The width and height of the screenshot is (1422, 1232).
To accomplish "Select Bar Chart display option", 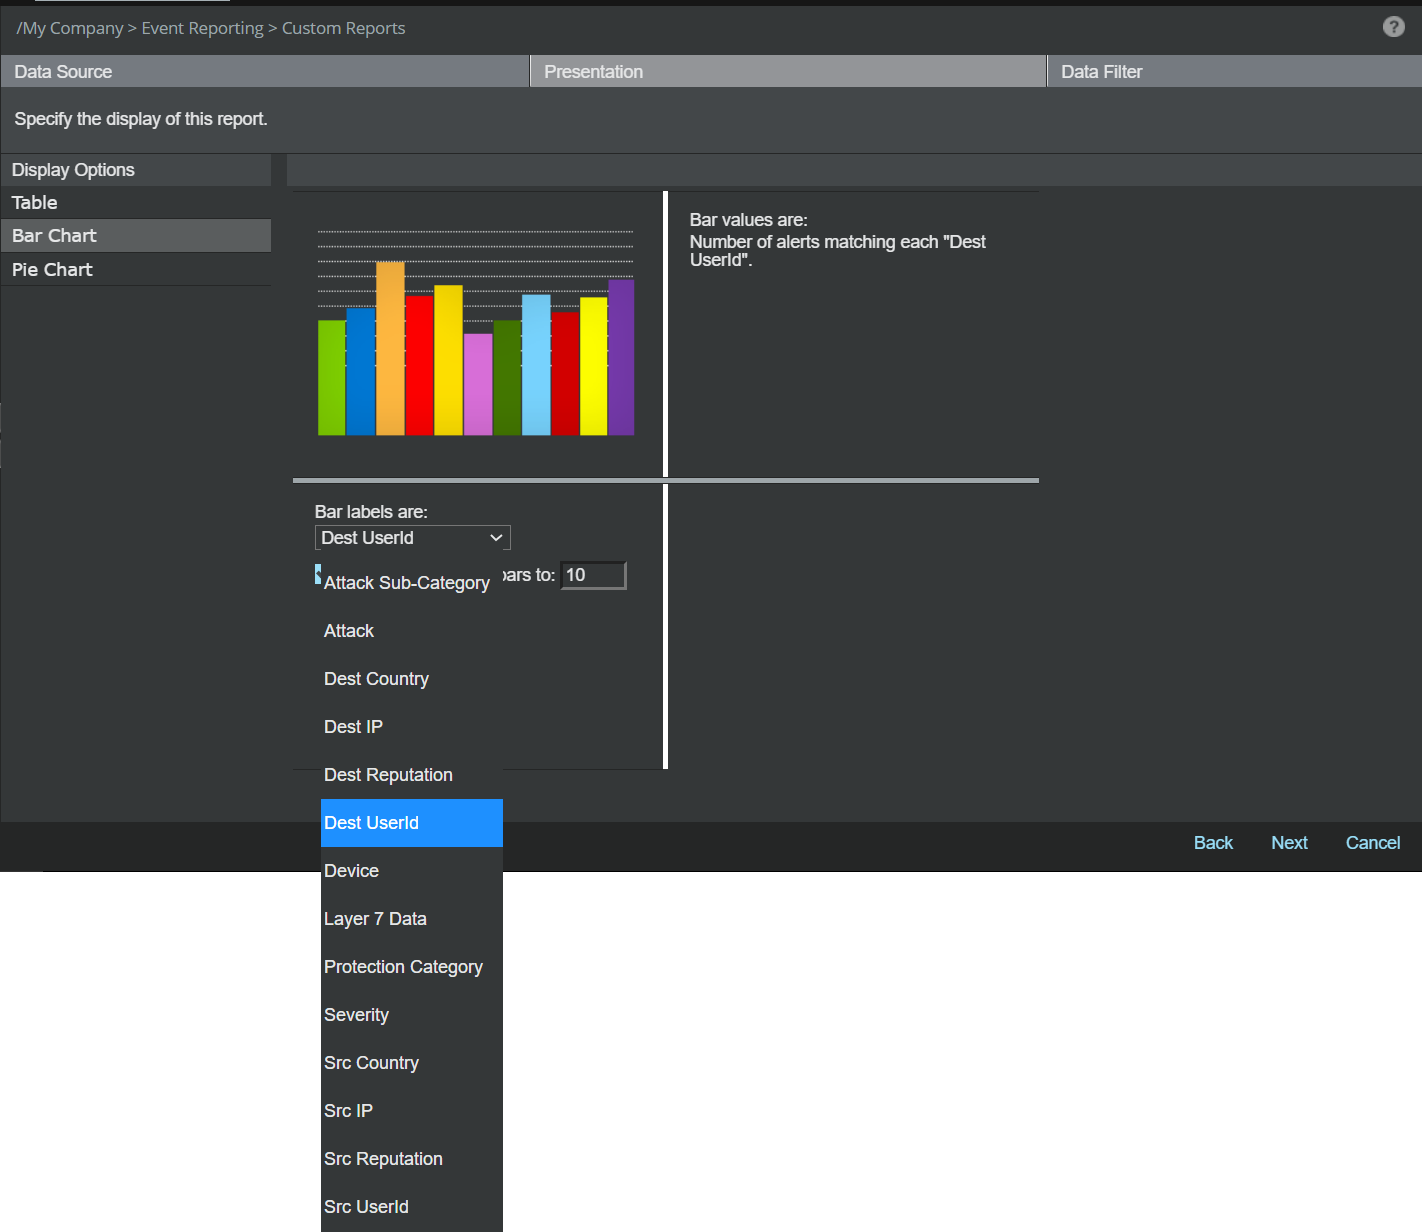I will point(135,236).
